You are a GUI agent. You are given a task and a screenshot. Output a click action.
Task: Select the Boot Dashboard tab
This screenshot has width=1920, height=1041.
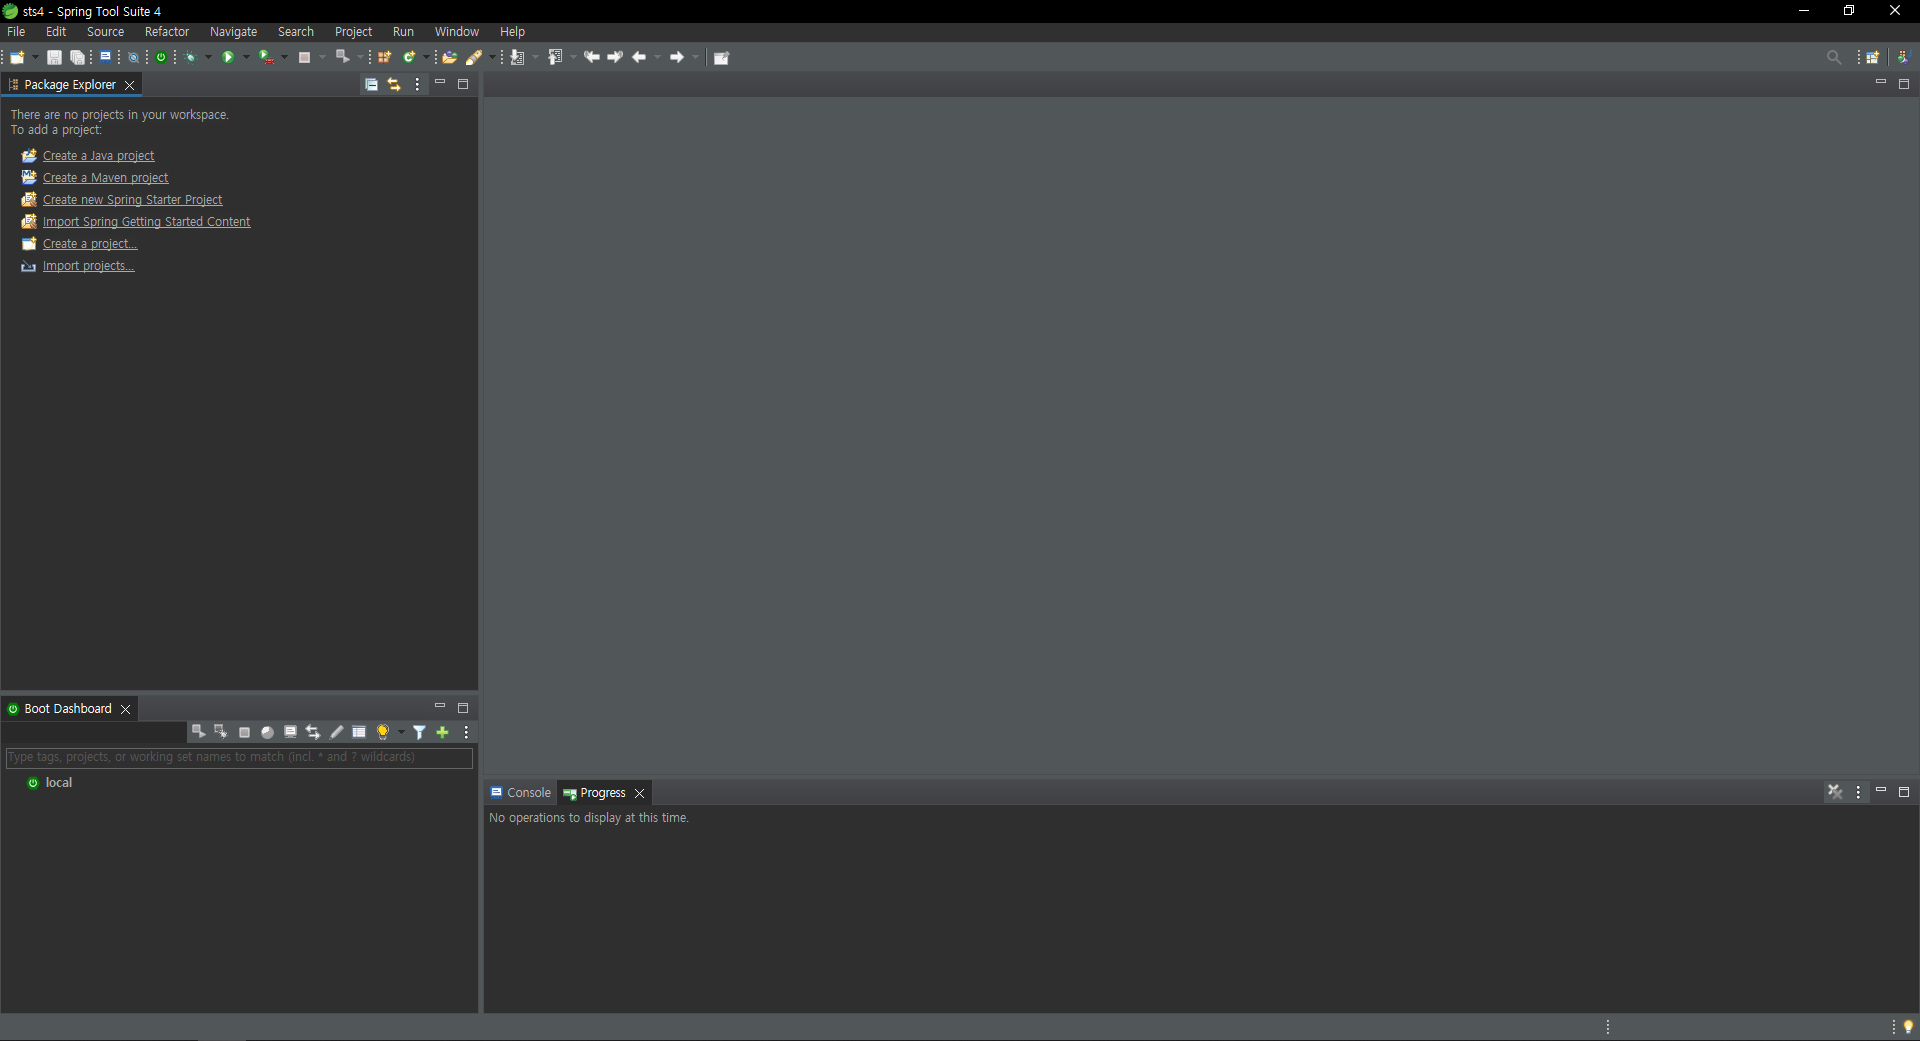tap(67, 709)
